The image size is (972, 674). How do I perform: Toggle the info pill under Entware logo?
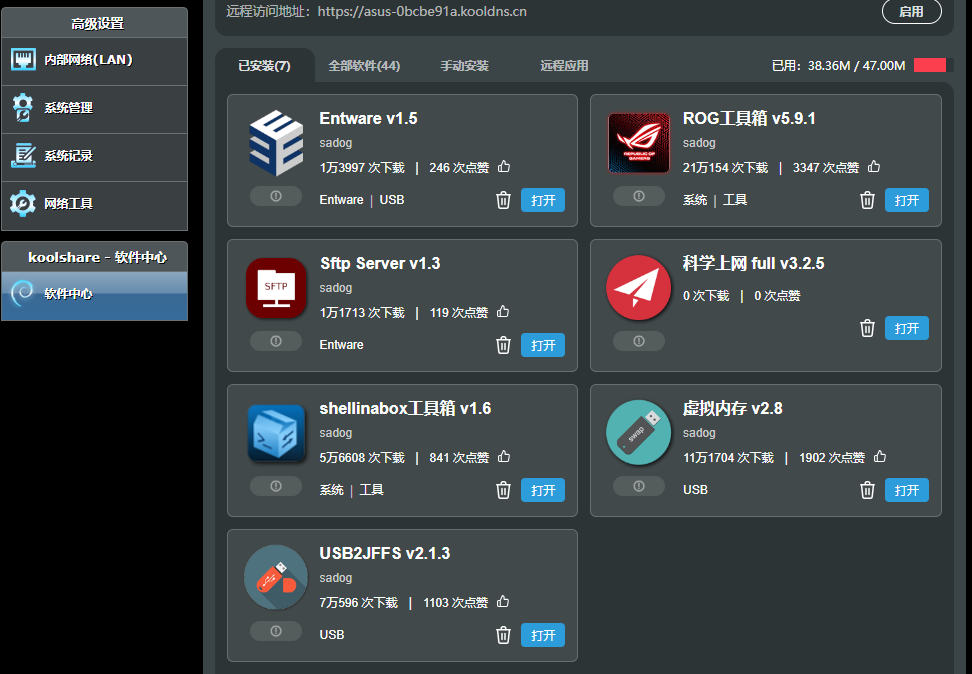(x=276, y=196)
